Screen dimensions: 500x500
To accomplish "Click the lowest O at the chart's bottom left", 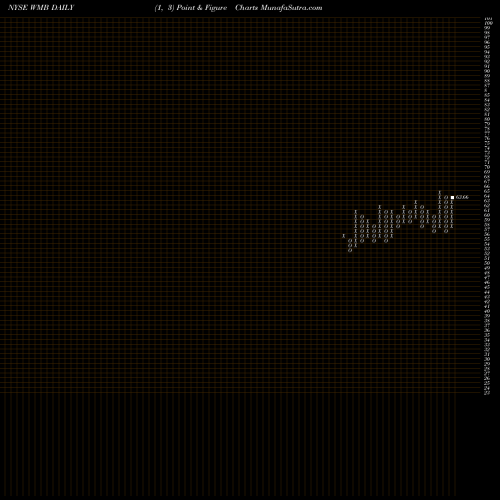I will (350, 250).
